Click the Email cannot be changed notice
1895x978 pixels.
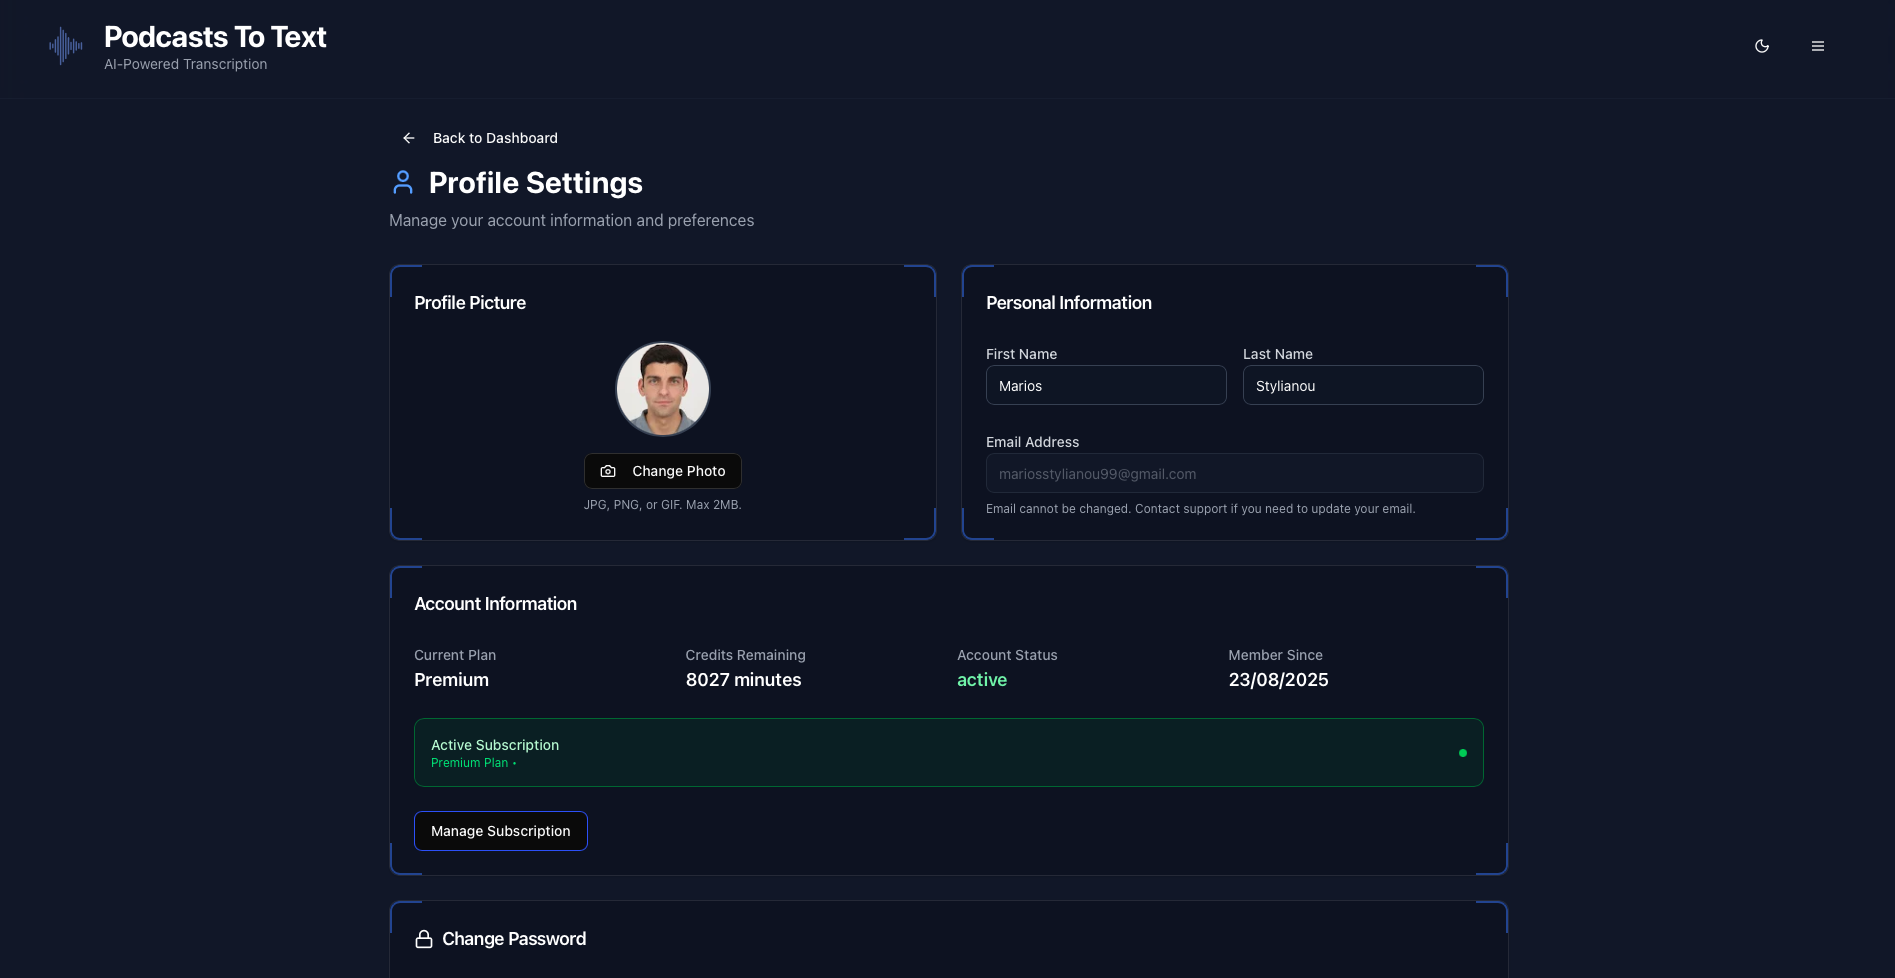coord(1200,509)
